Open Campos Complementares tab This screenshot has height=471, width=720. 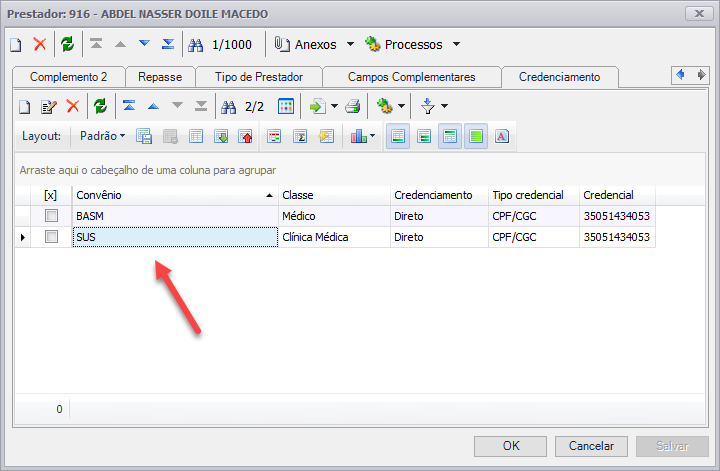pos(411,77)
